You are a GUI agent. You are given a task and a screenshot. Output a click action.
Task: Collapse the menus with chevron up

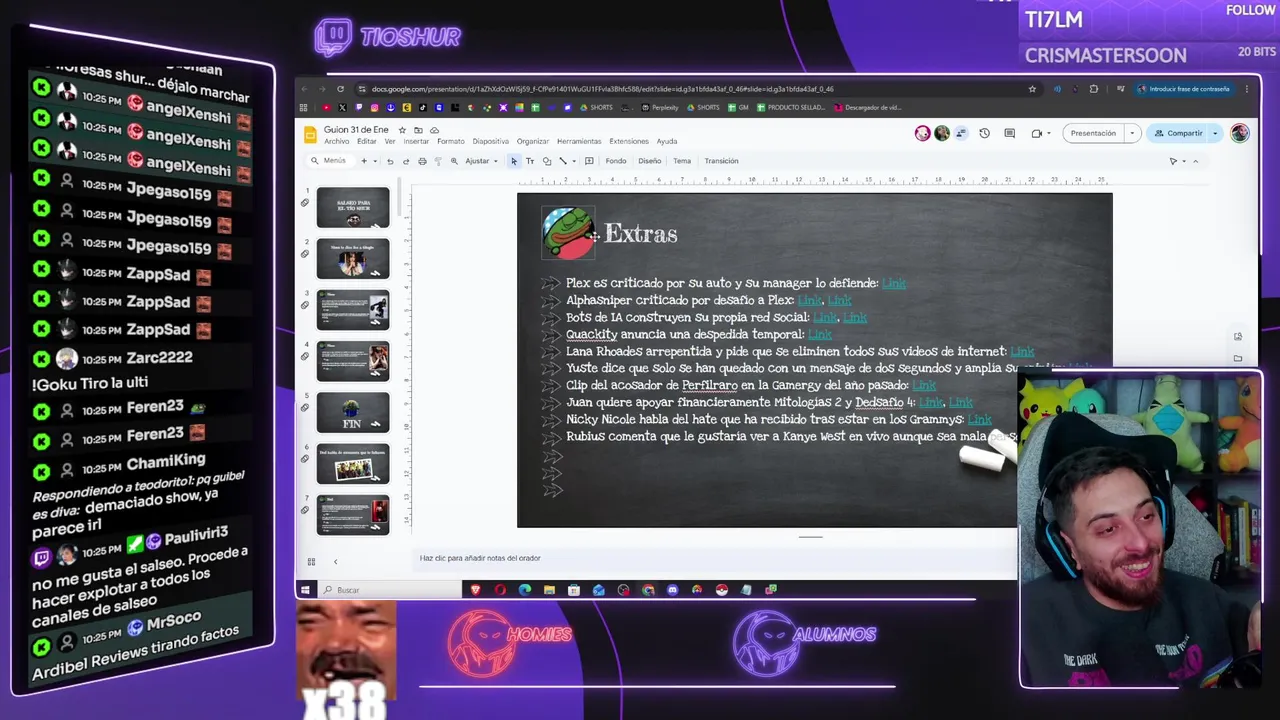click(x=1195, y=161)
